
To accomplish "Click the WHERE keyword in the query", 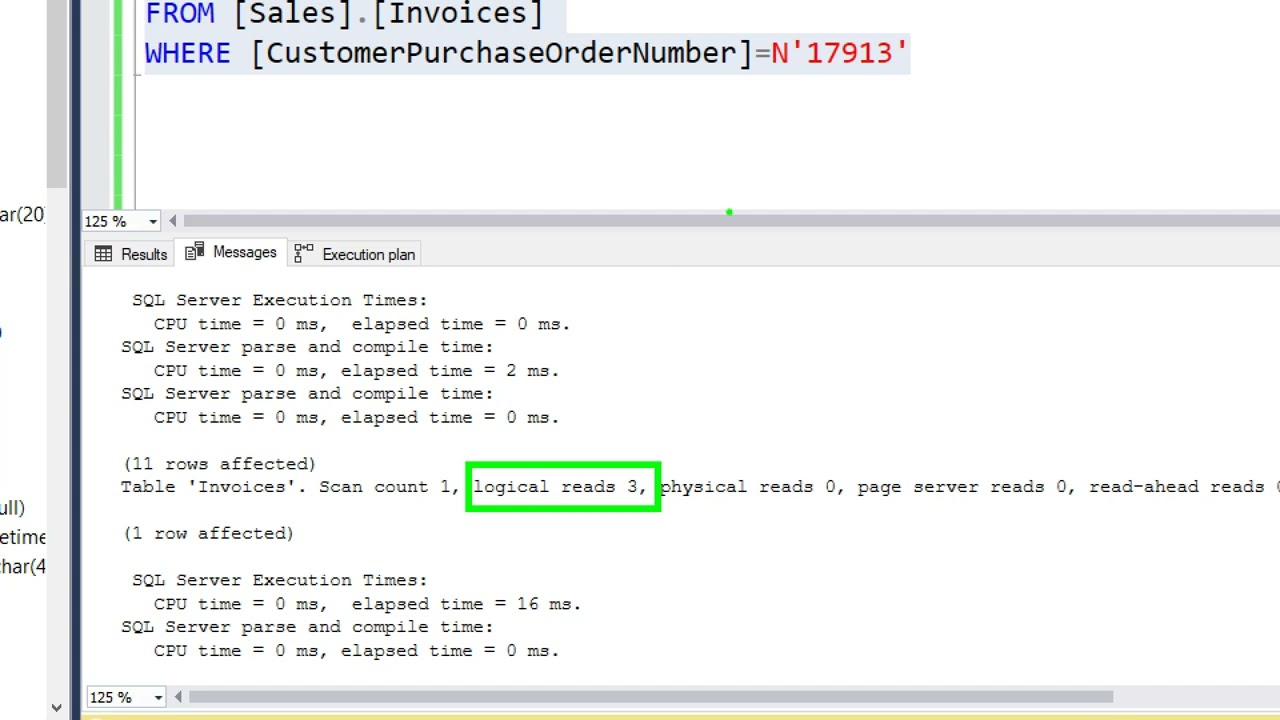I will pyautogui.click(x=187, y=53).
